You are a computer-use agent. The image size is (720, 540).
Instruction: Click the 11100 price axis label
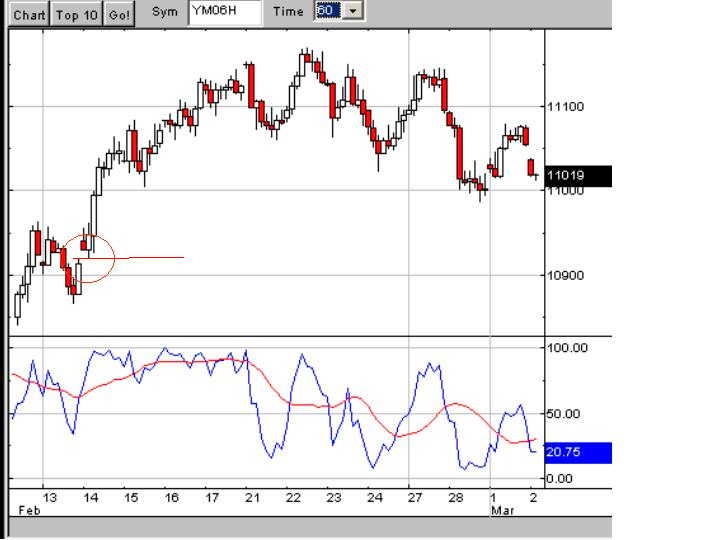click(565, 107)
